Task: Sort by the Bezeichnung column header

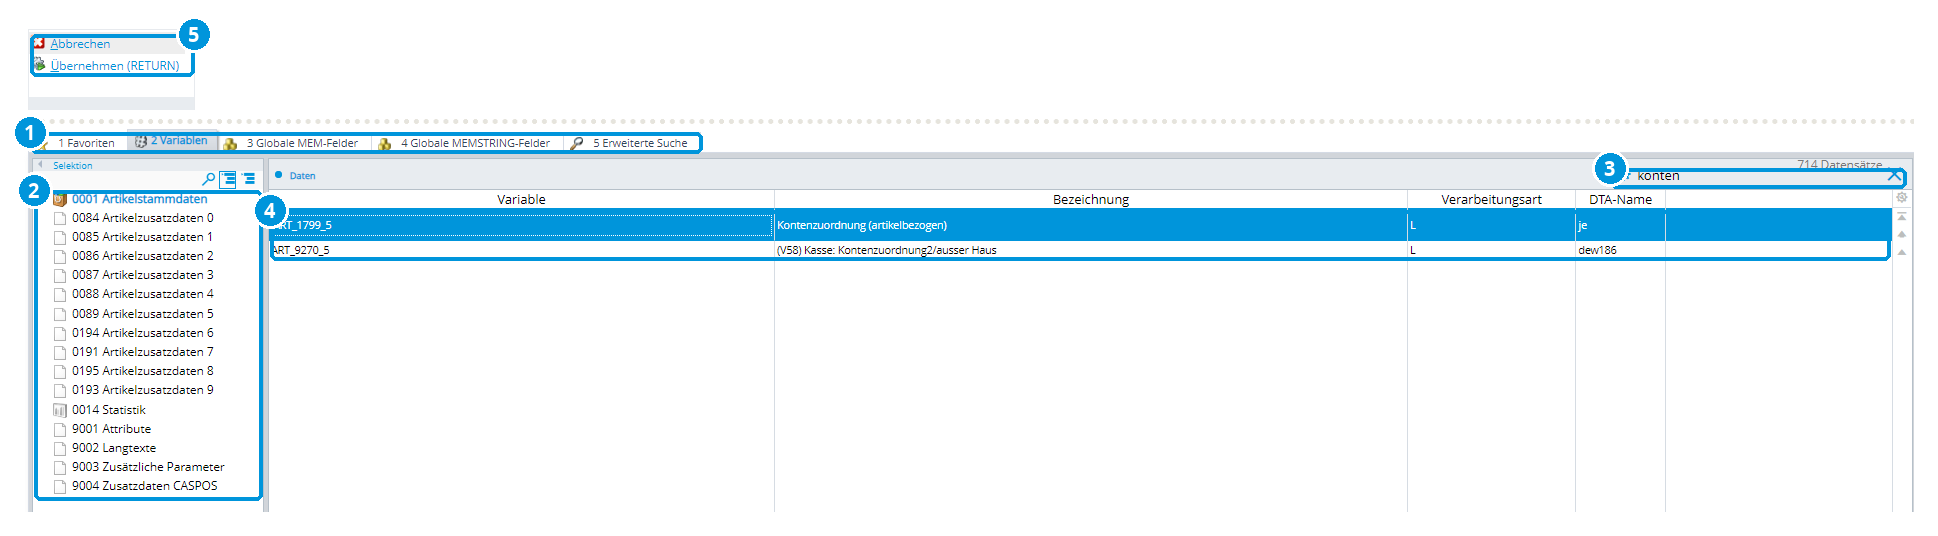Action: [x=1090, y=200]
